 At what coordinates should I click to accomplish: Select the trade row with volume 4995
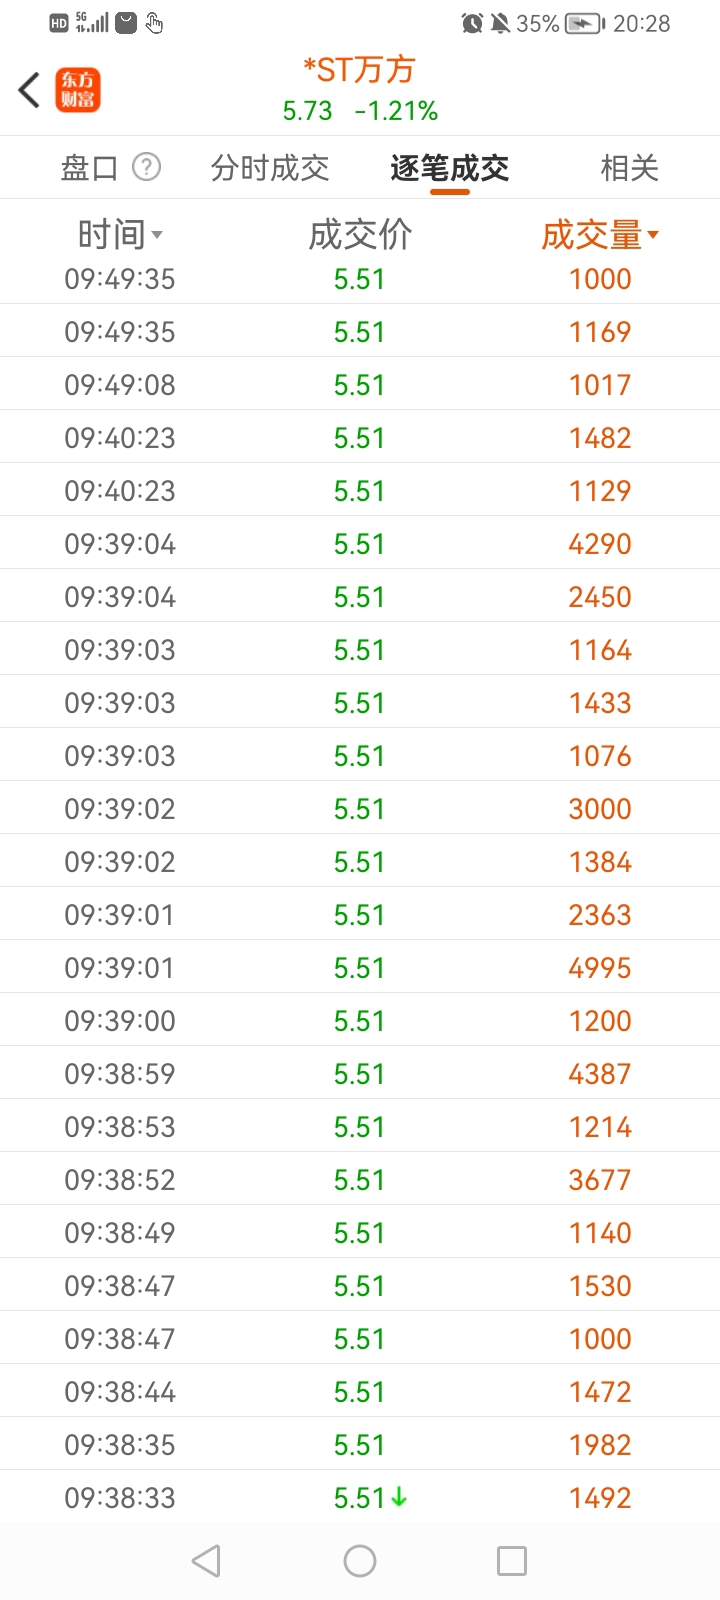point(360,967)
